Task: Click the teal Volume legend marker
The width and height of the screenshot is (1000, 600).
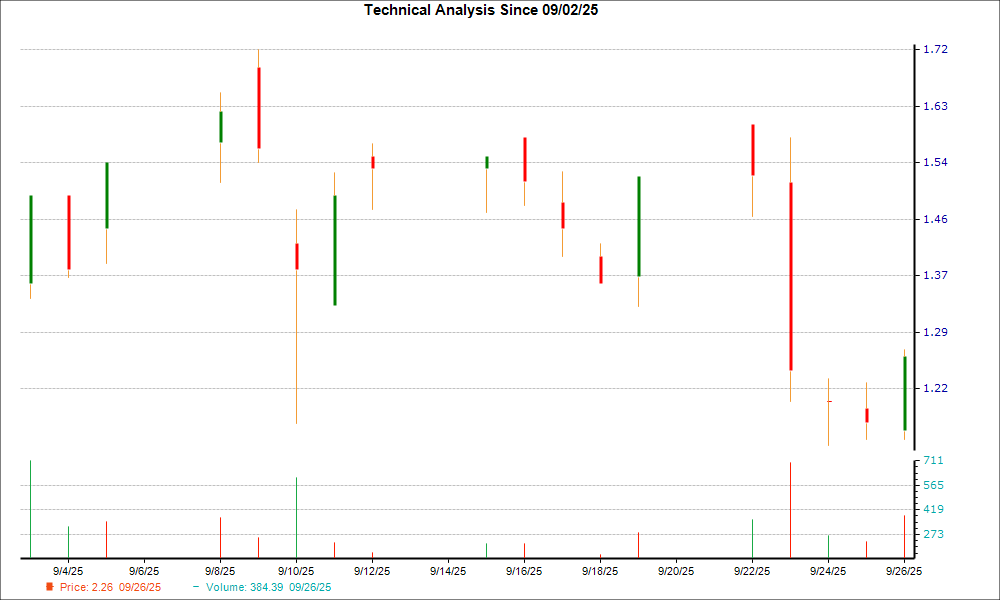Action: (x=196, y=587)
